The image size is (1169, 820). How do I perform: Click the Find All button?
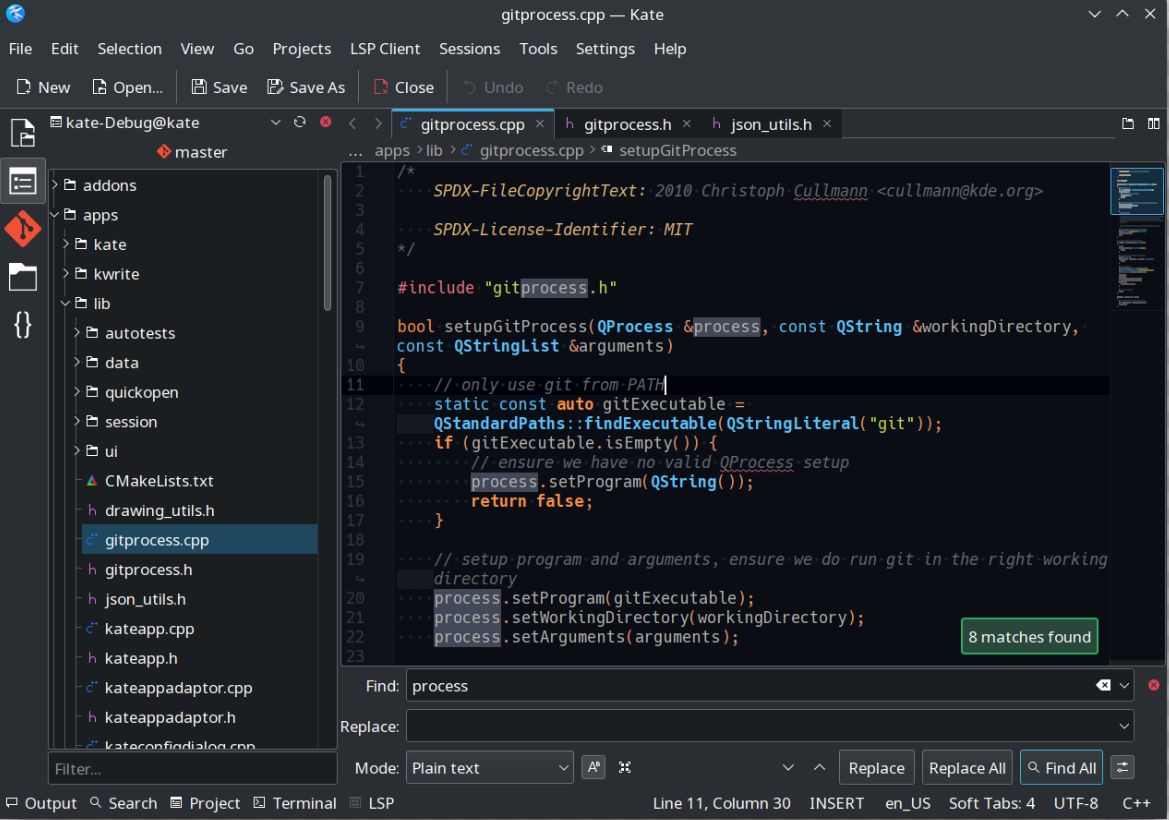pyautogui.click(x=1060, y=768)
